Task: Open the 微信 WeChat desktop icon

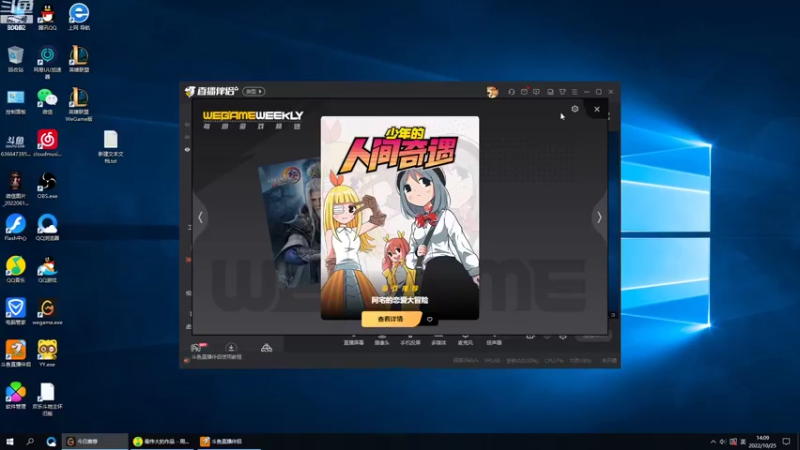Action: tap(47, 101)
